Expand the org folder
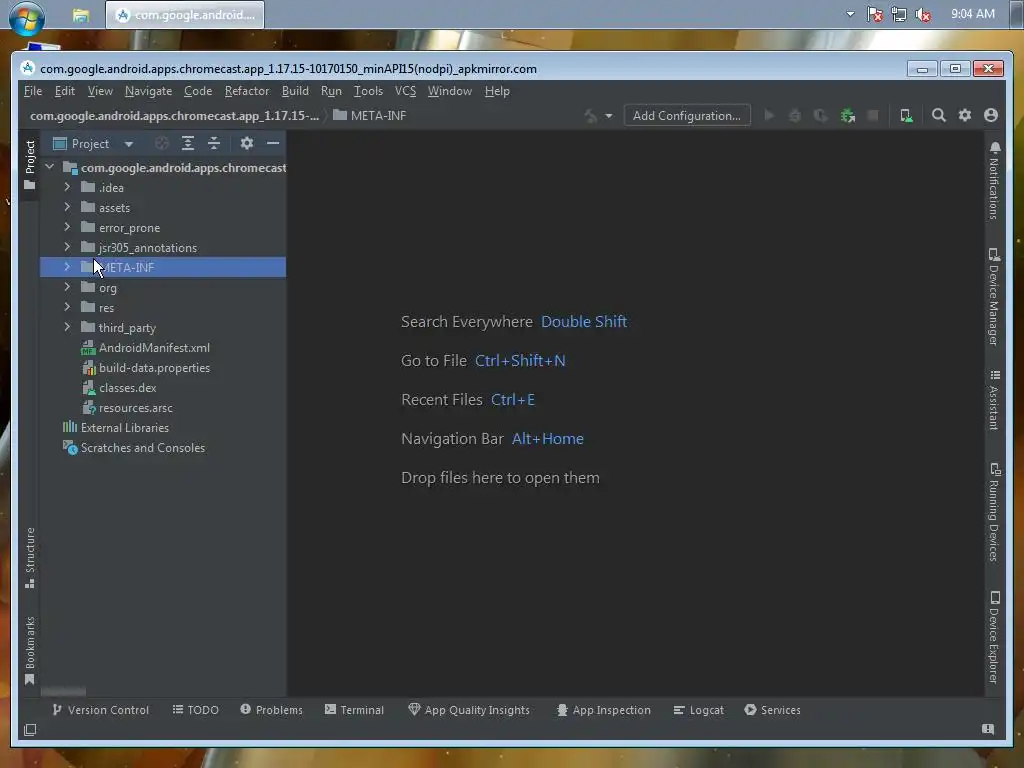The height and width of the screenshot is (768, 1024). point(67,287)
